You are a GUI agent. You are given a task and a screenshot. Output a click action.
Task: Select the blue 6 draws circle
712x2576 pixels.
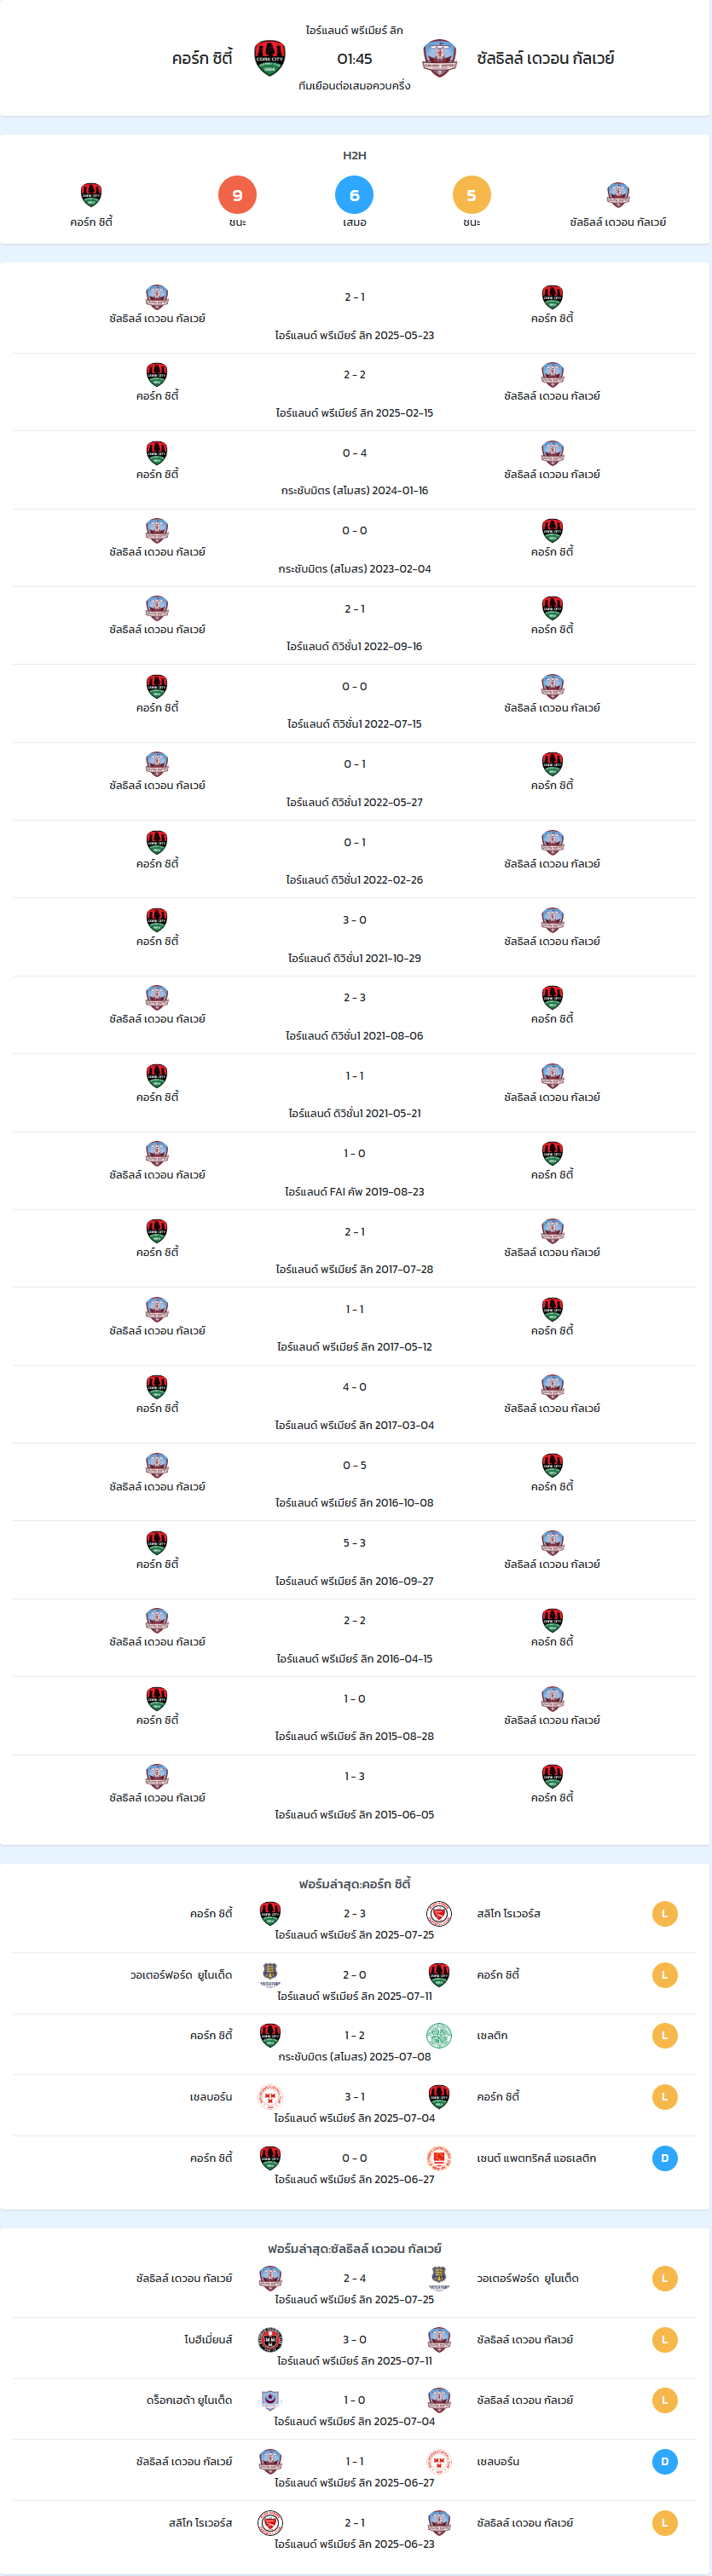(x=354, y=195)
